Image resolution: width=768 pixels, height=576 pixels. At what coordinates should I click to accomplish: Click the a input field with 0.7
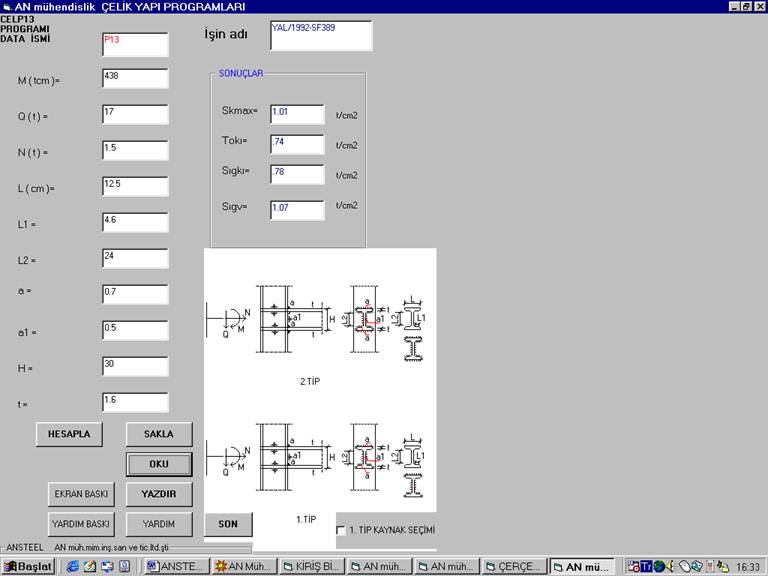(x=135, y=294)
